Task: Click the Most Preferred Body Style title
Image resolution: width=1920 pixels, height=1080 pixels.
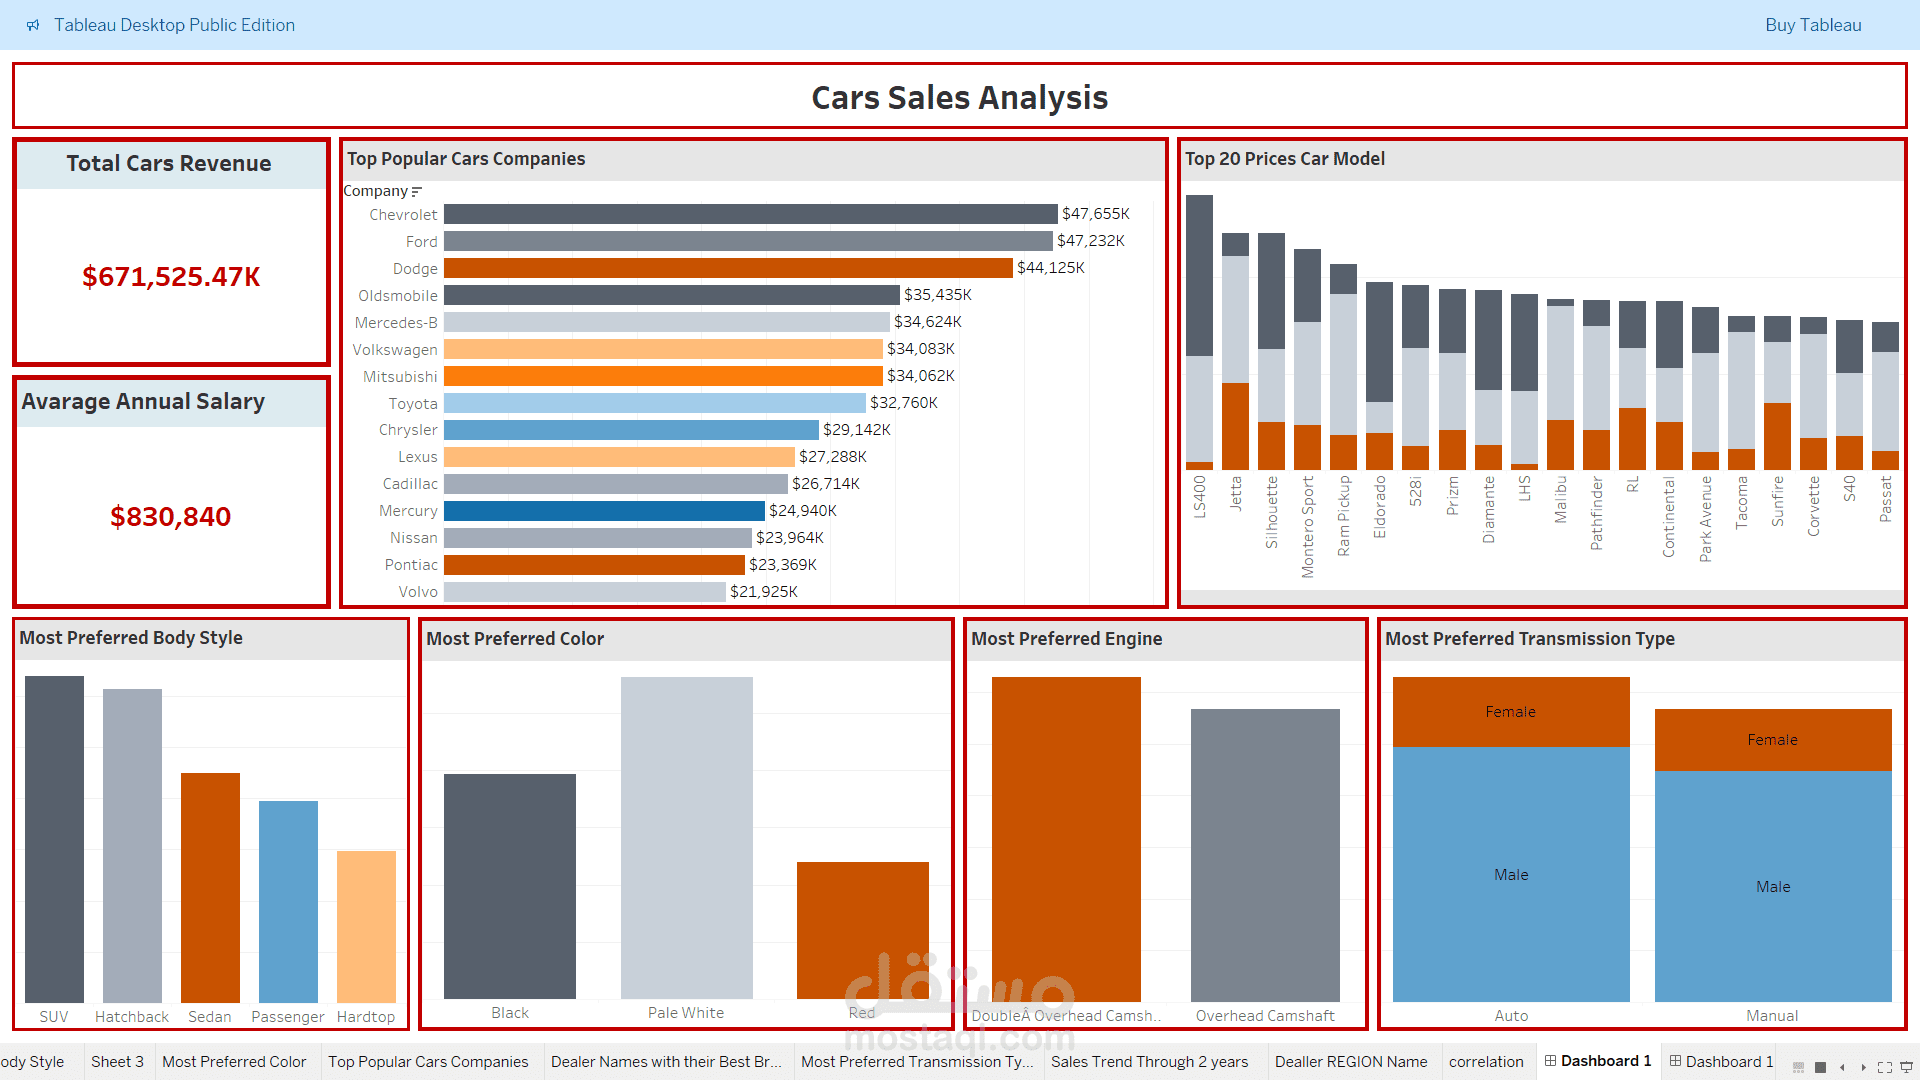Action: click(131, 638)
